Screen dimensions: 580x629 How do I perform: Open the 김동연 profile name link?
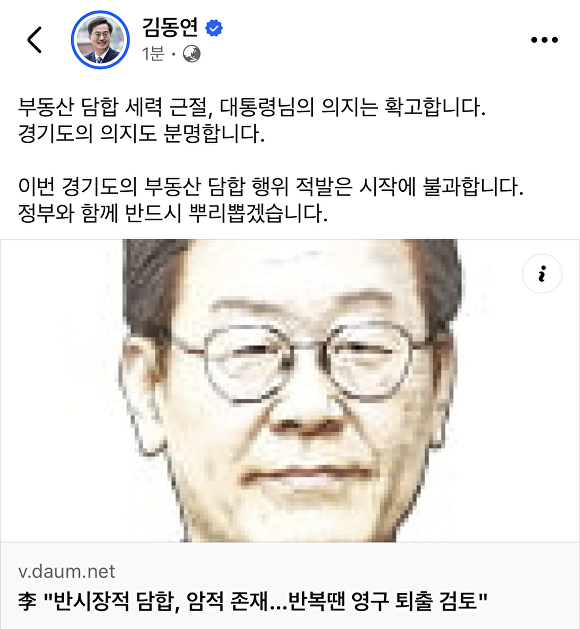[x=170, y=28]
